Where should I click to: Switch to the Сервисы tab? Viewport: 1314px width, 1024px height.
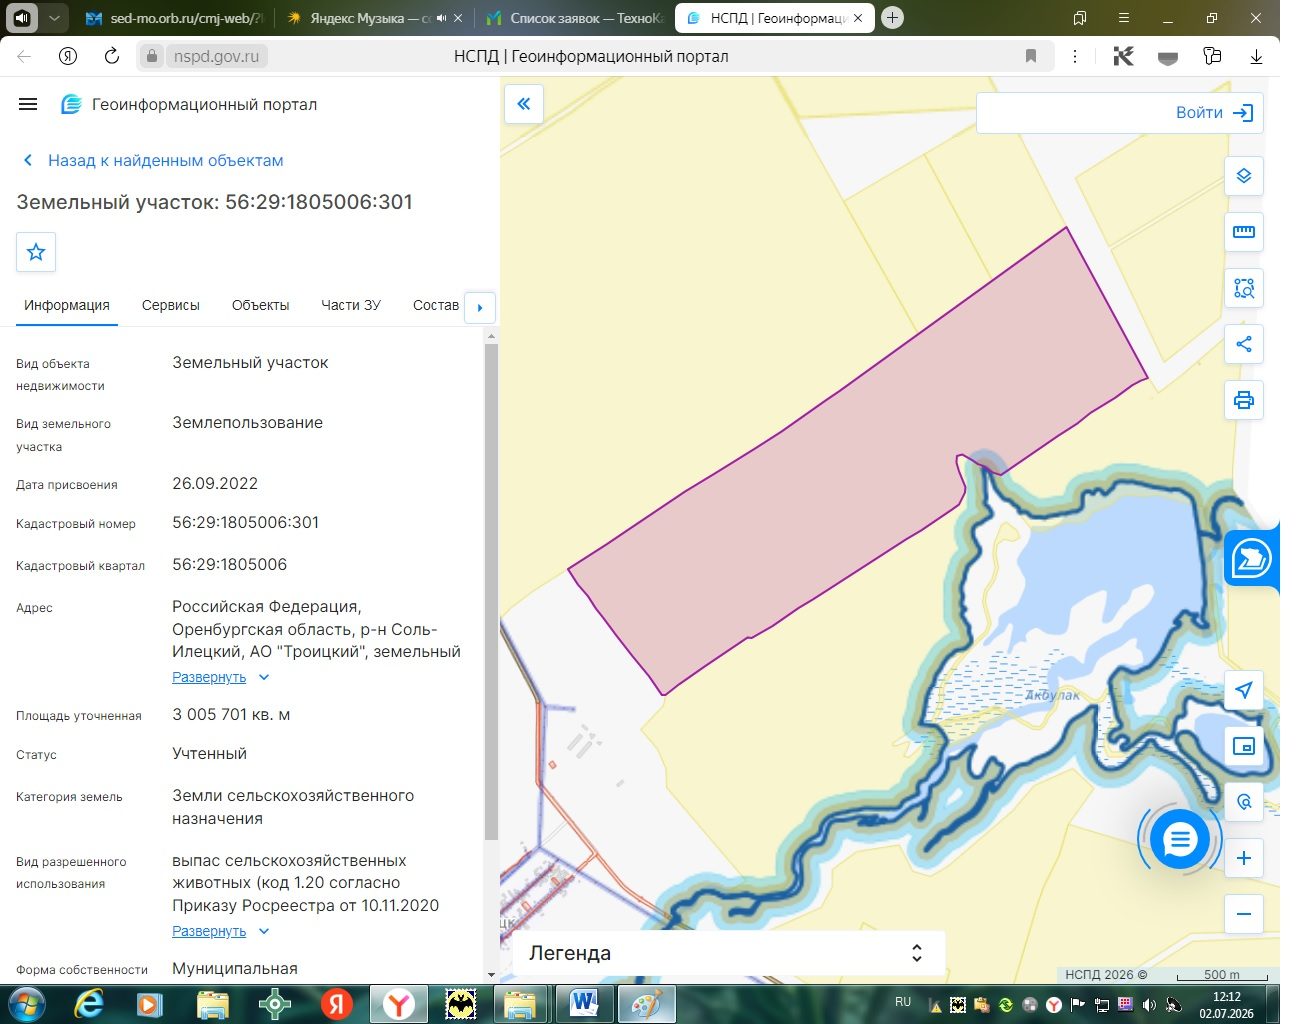[171, 305]
